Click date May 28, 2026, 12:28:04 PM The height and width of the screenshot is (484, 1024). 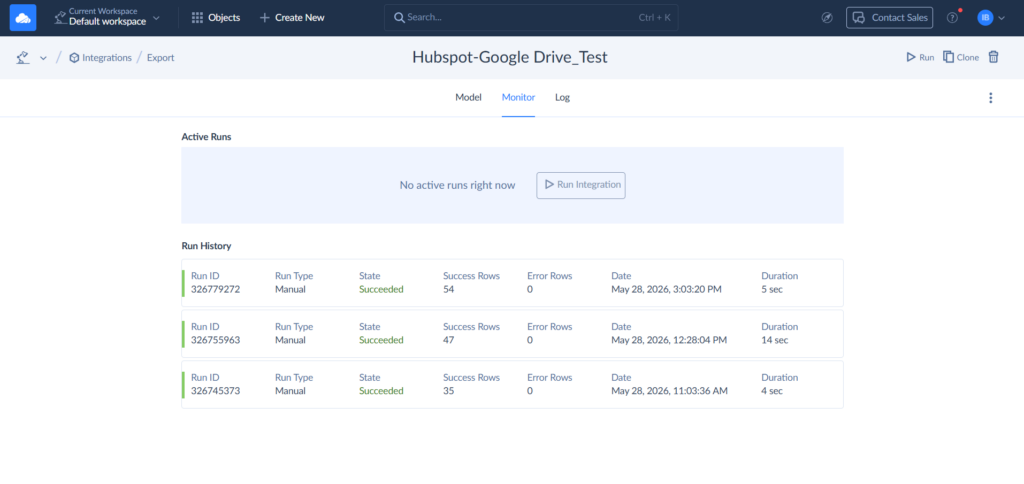(x=669, y=340)
